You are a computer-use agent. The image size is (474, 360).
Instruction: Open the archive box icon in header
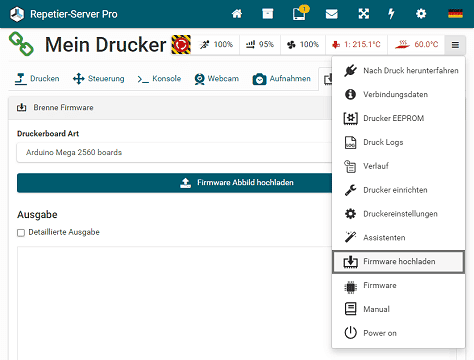tap(268, 14)
